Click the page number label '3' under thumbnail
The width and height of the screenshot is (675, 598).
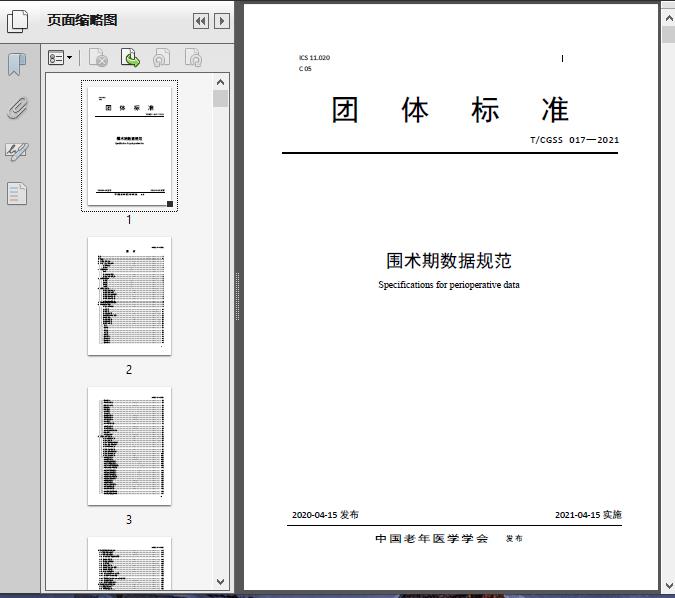pos(129,520)
